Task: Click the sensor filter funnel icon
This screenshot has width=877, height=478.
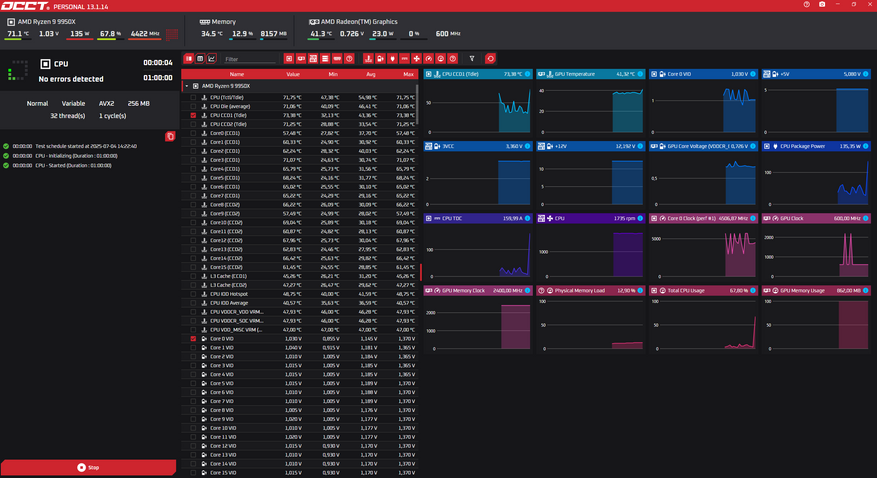Action: [x=474, y=59]
